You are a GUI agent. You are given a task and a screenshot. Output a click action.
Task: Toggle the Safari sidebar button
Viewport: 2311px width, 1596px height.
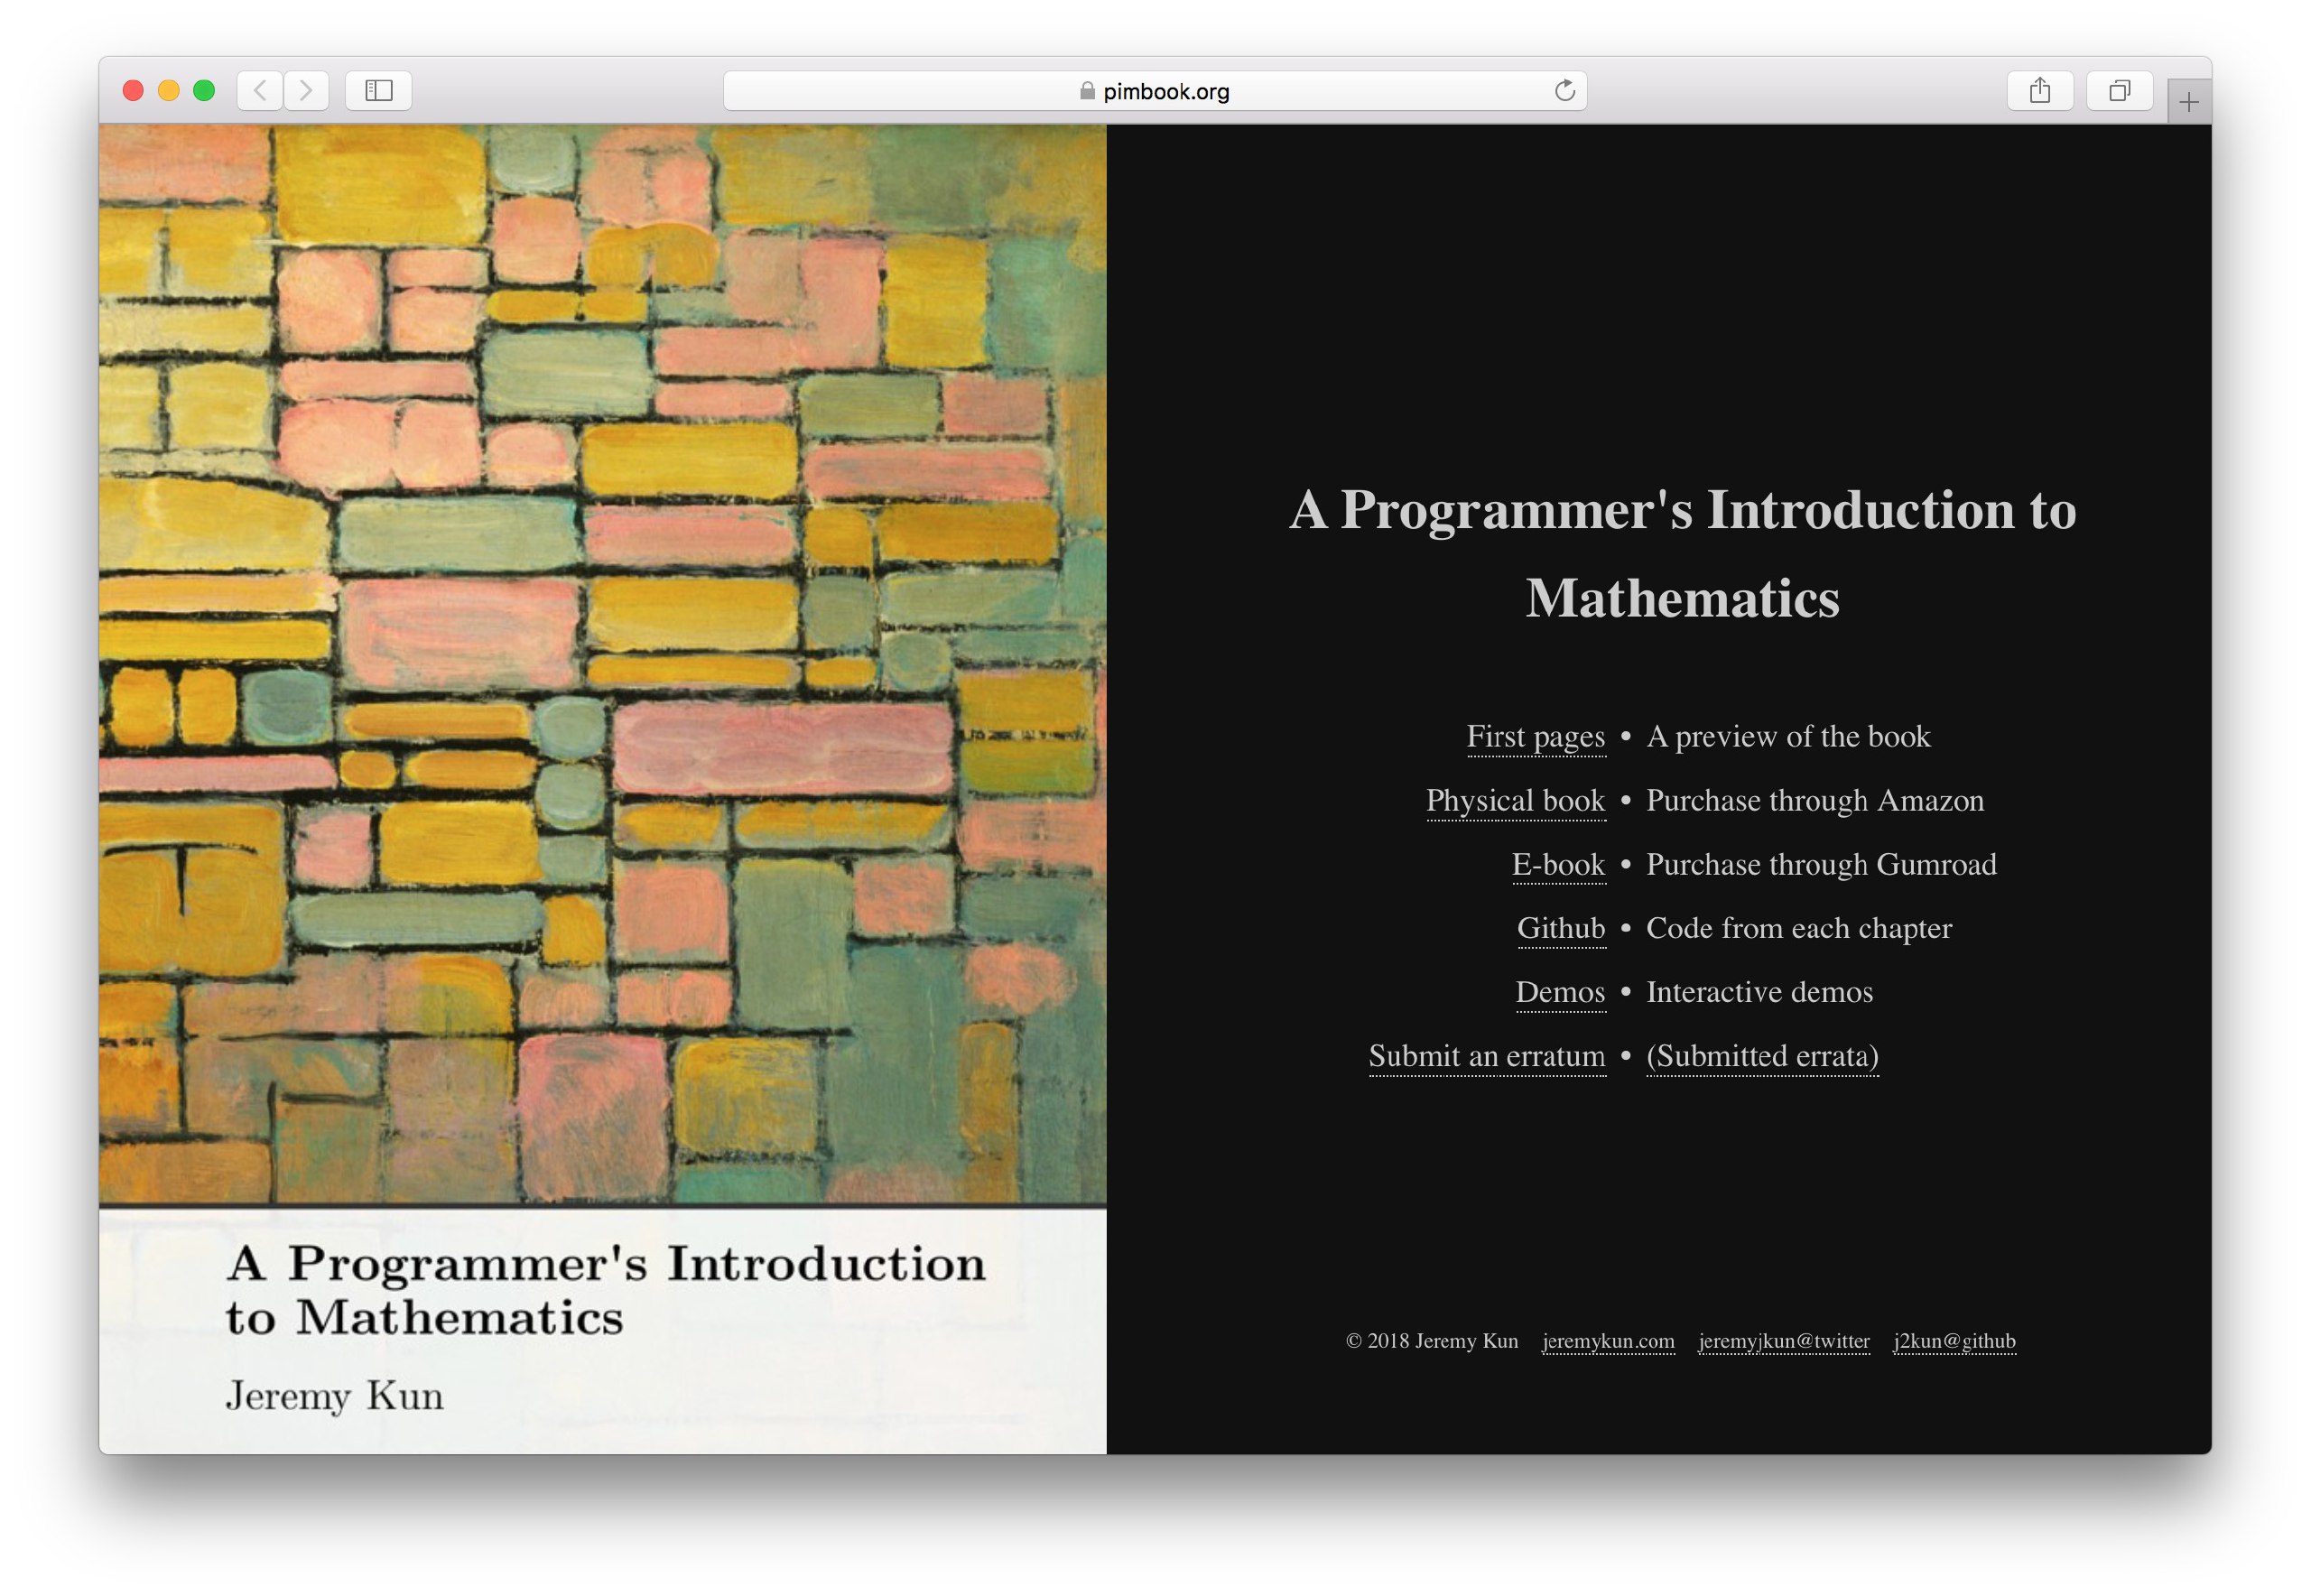(x=378, y=91)
